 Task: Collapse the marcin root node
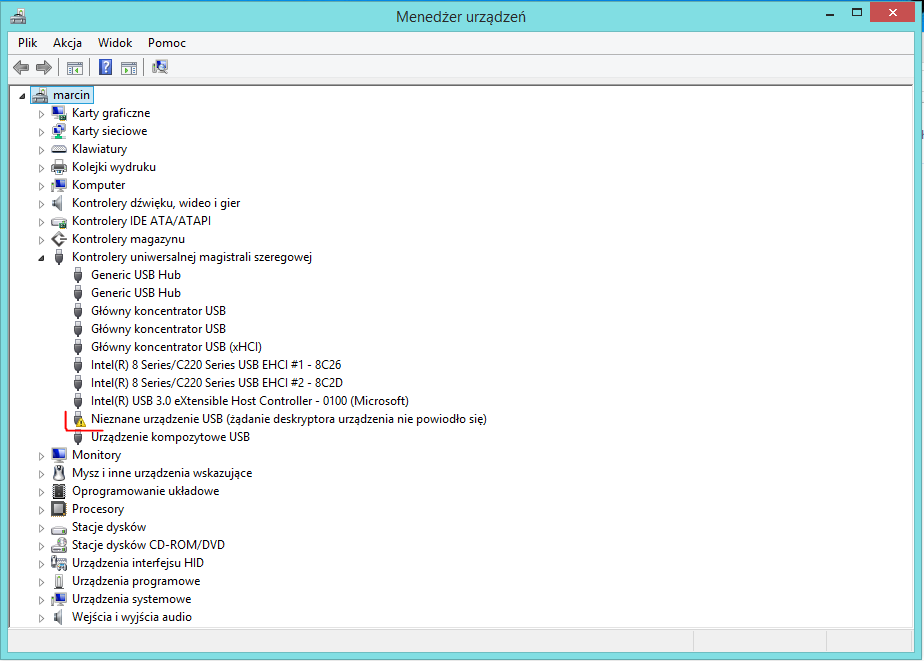click(22, 96)
